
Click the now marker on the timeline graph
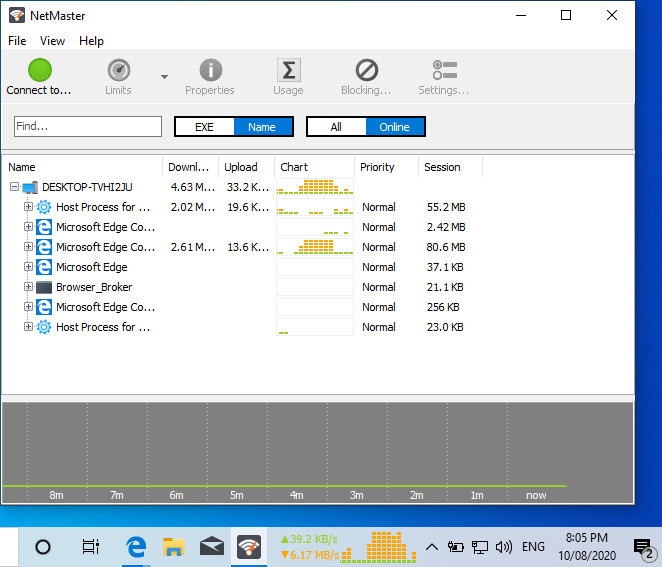(x=536, y=495)
